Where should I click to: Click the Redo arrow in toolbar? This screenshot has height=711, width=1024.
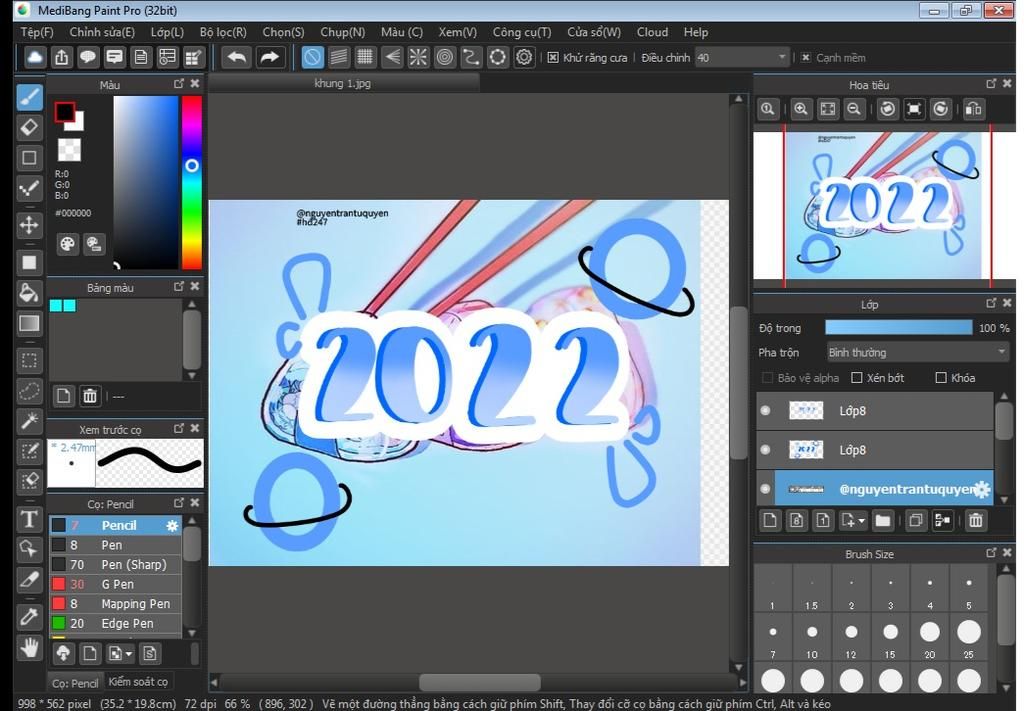tap(269, 57)
